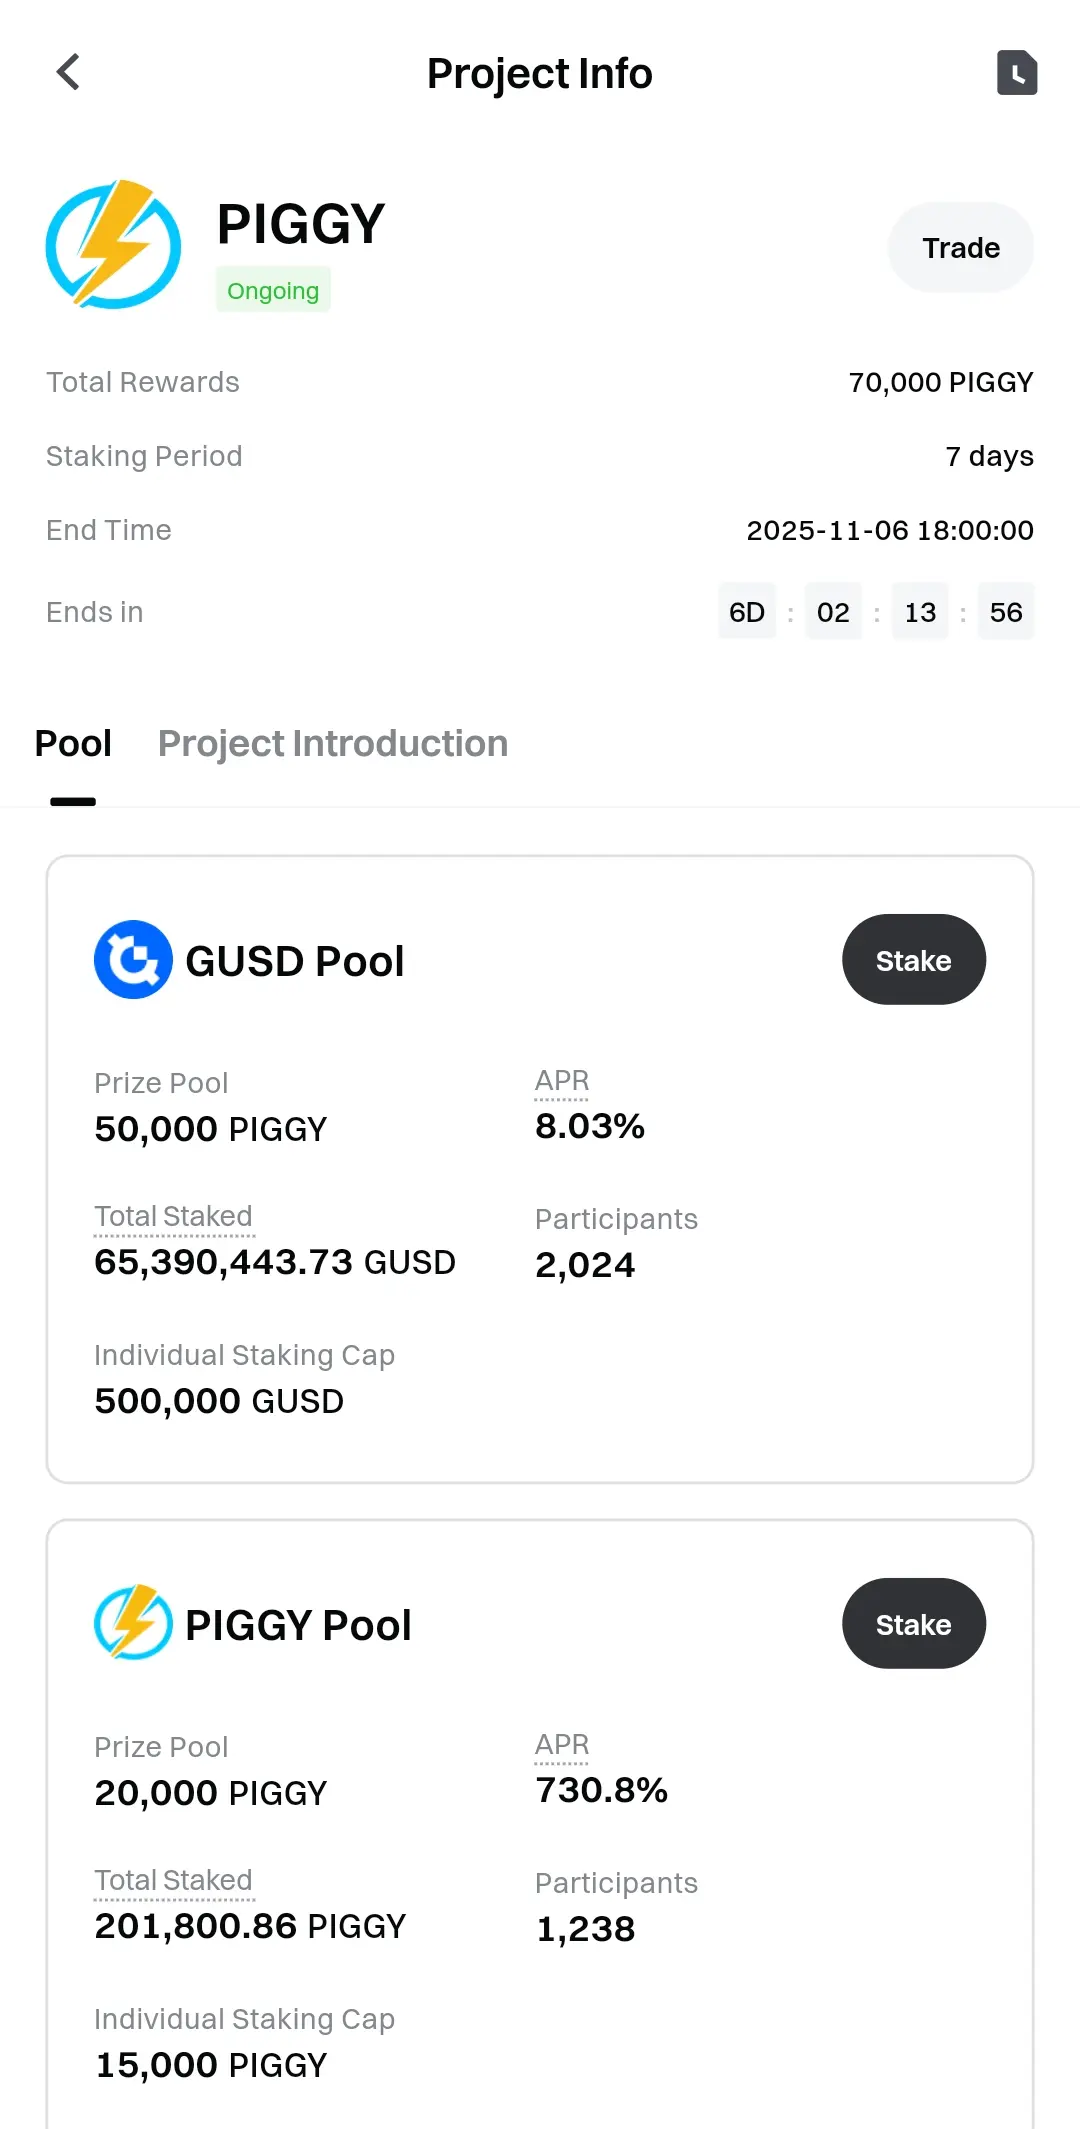The height and width of the screenshot is (2129, 1080).
Task: Tap the Total Staked label in GUSD Pool
Action: coord(173,1217)
